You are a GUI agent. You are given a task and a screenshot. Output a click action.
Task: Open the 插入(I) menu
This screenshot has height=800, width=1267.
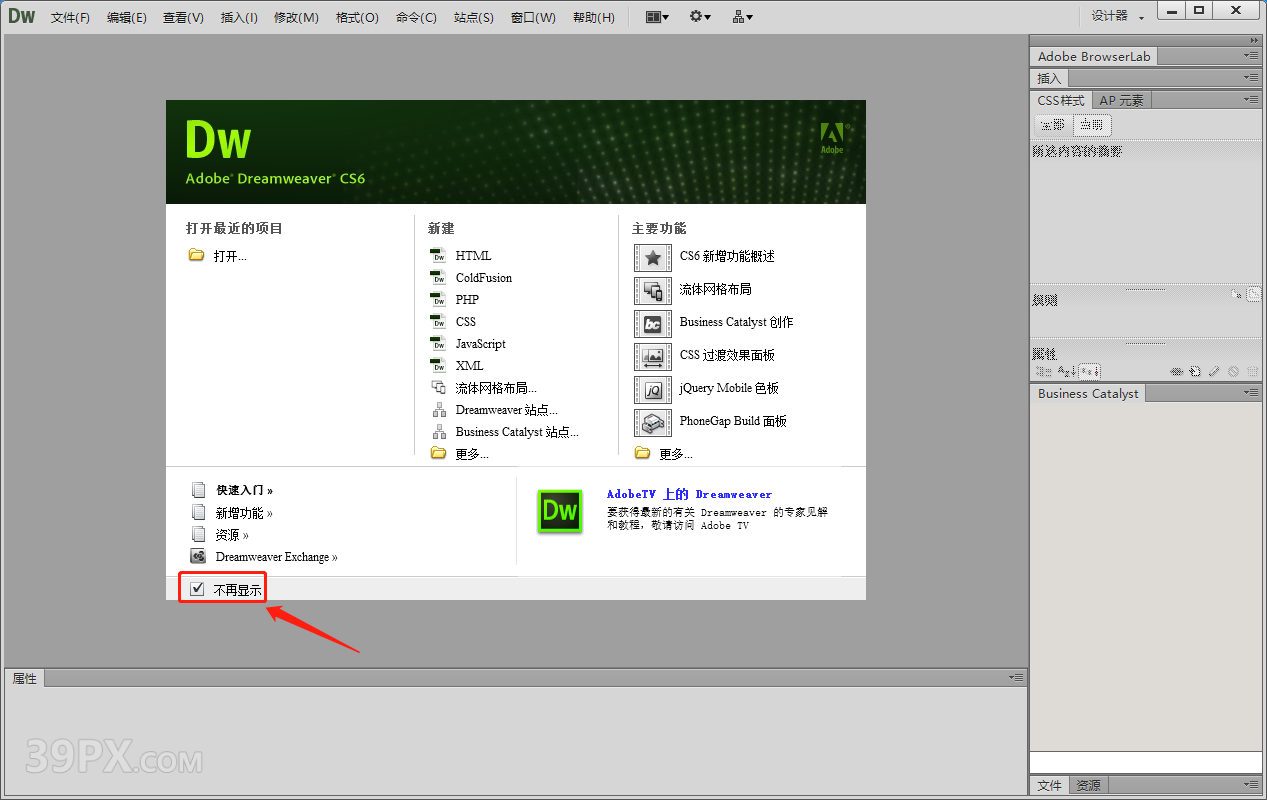pyautogui.click(x=239, y=17)
